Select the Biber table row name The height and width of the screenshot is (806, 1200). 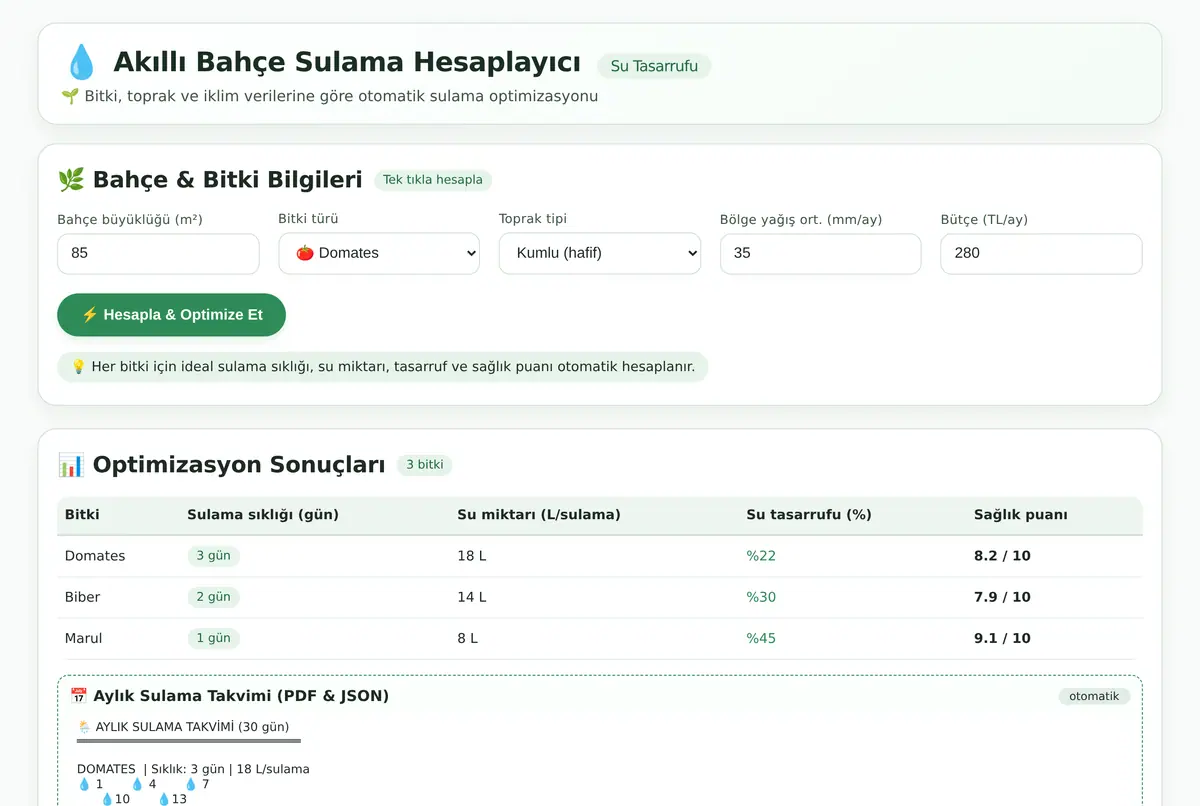coord(83,597)
